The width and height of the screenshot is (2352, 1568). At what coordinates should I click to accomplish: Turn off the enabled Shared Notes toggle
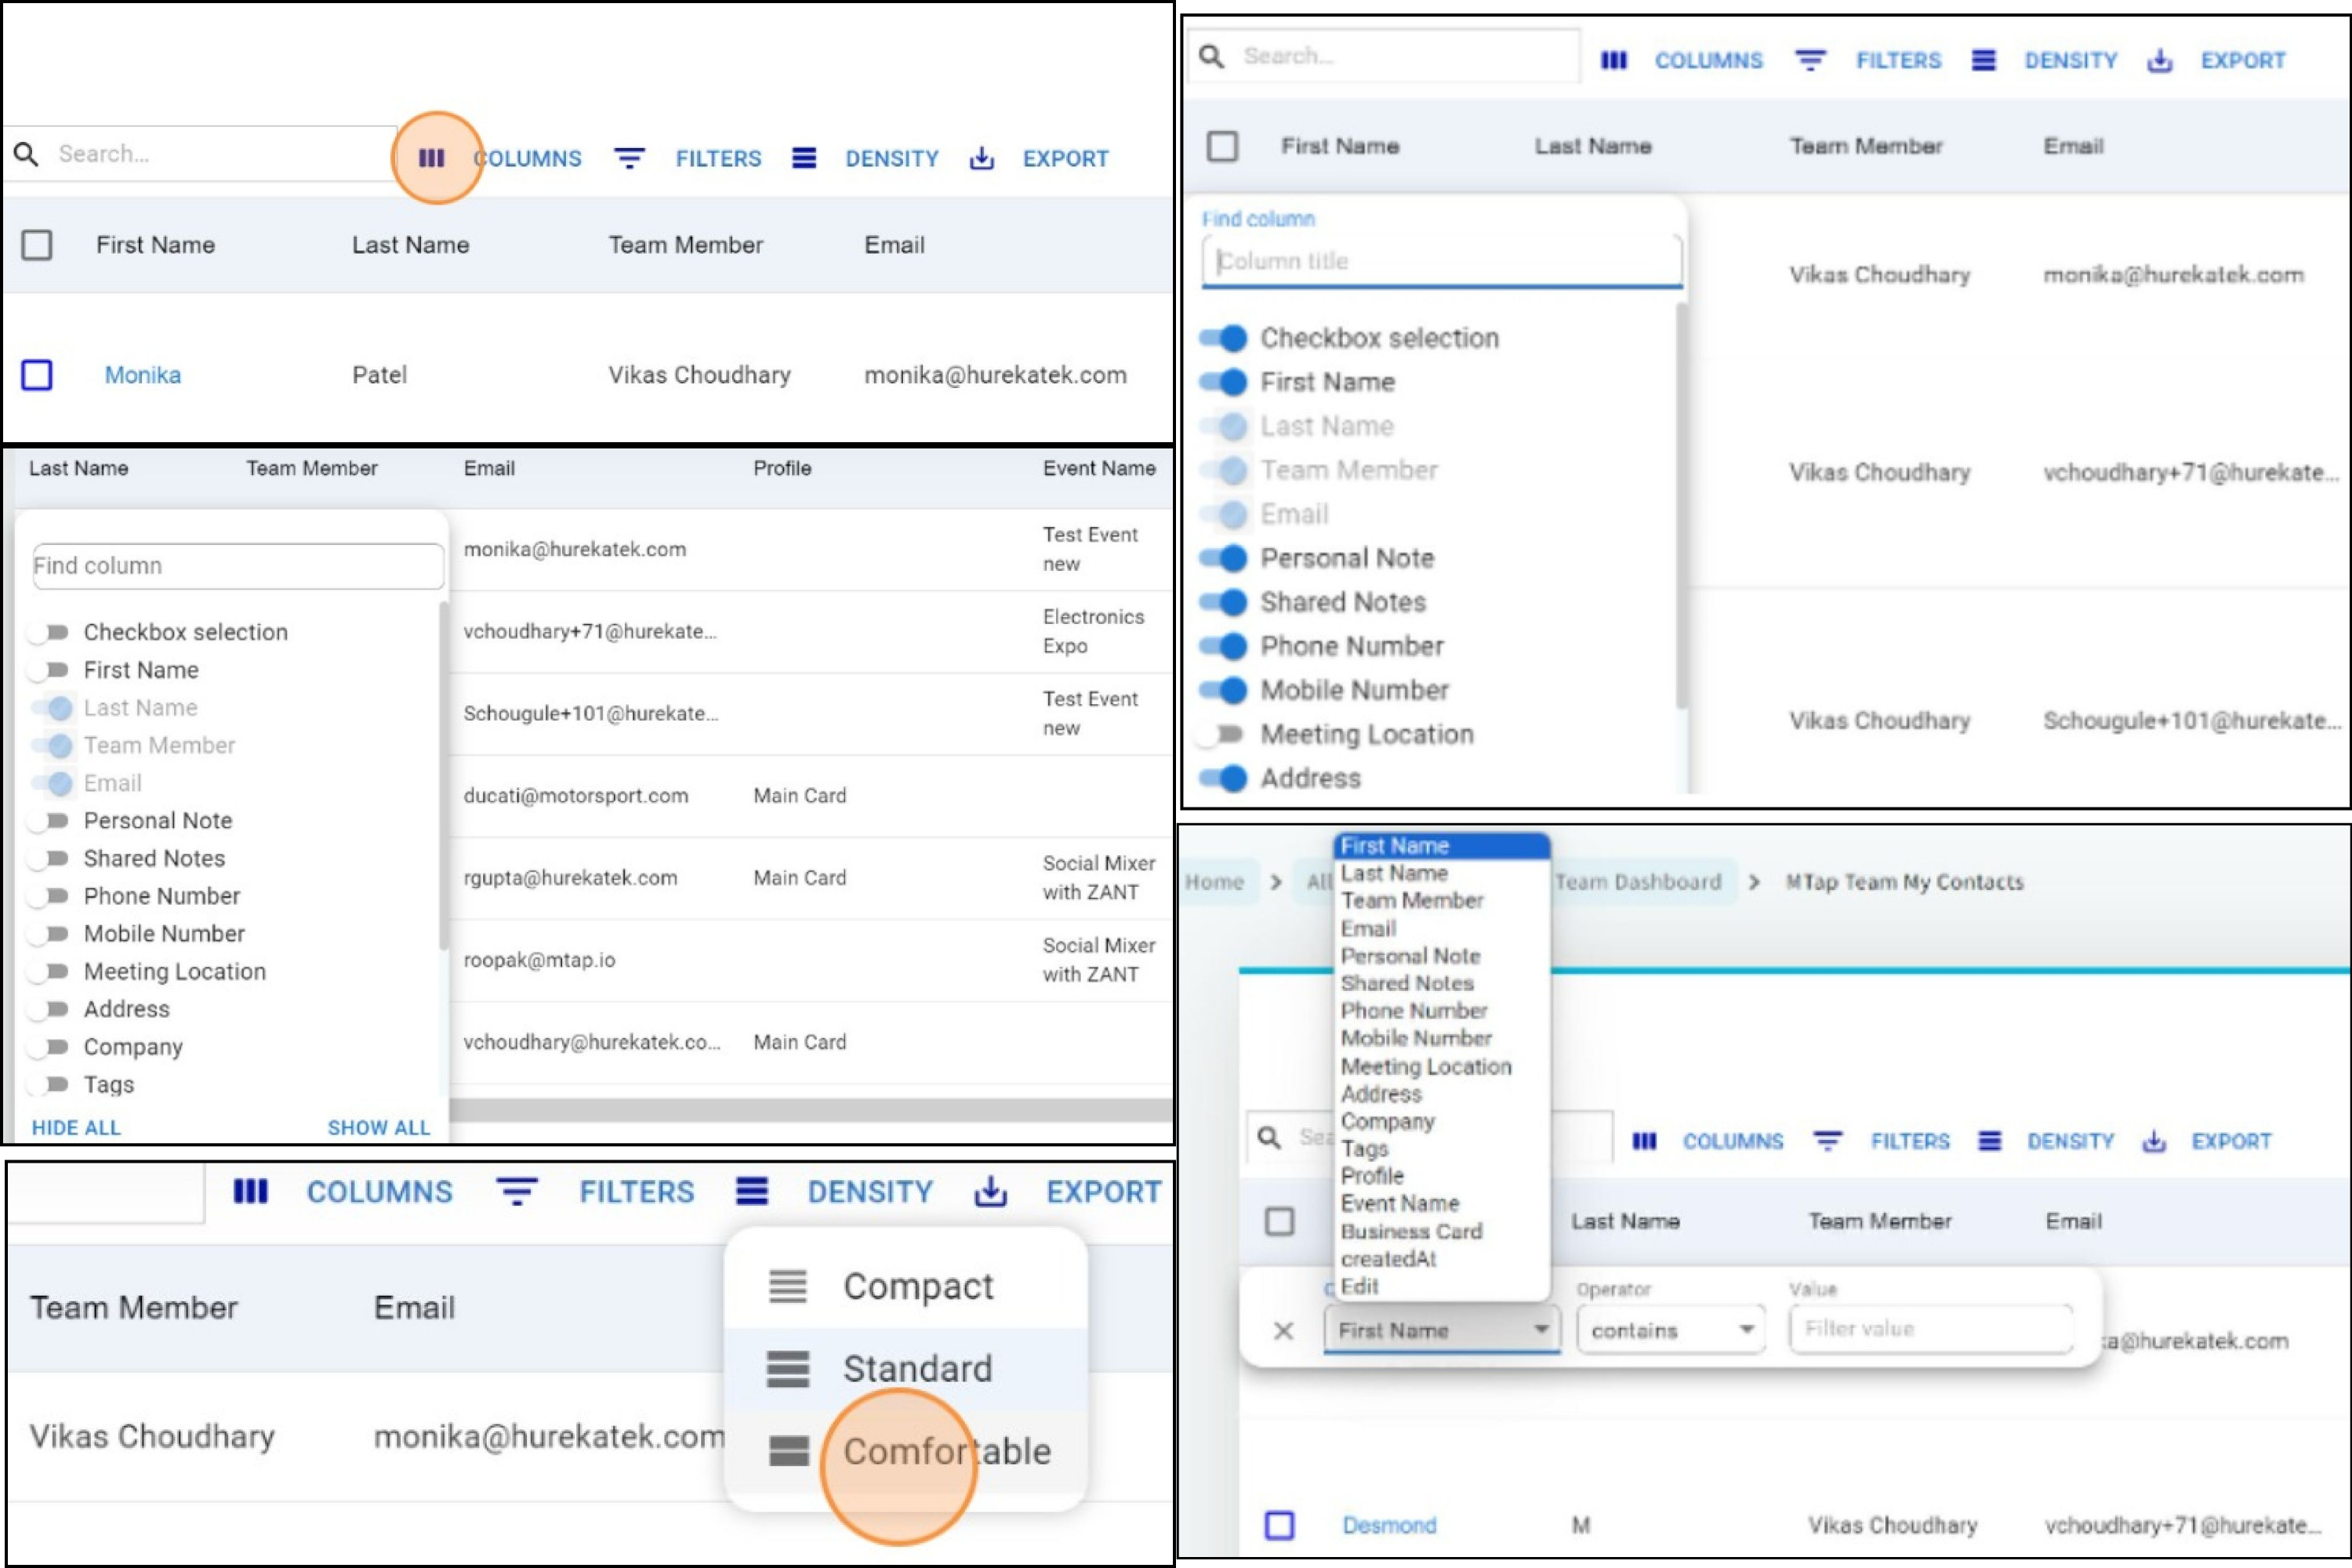(x=1224, y=602)
